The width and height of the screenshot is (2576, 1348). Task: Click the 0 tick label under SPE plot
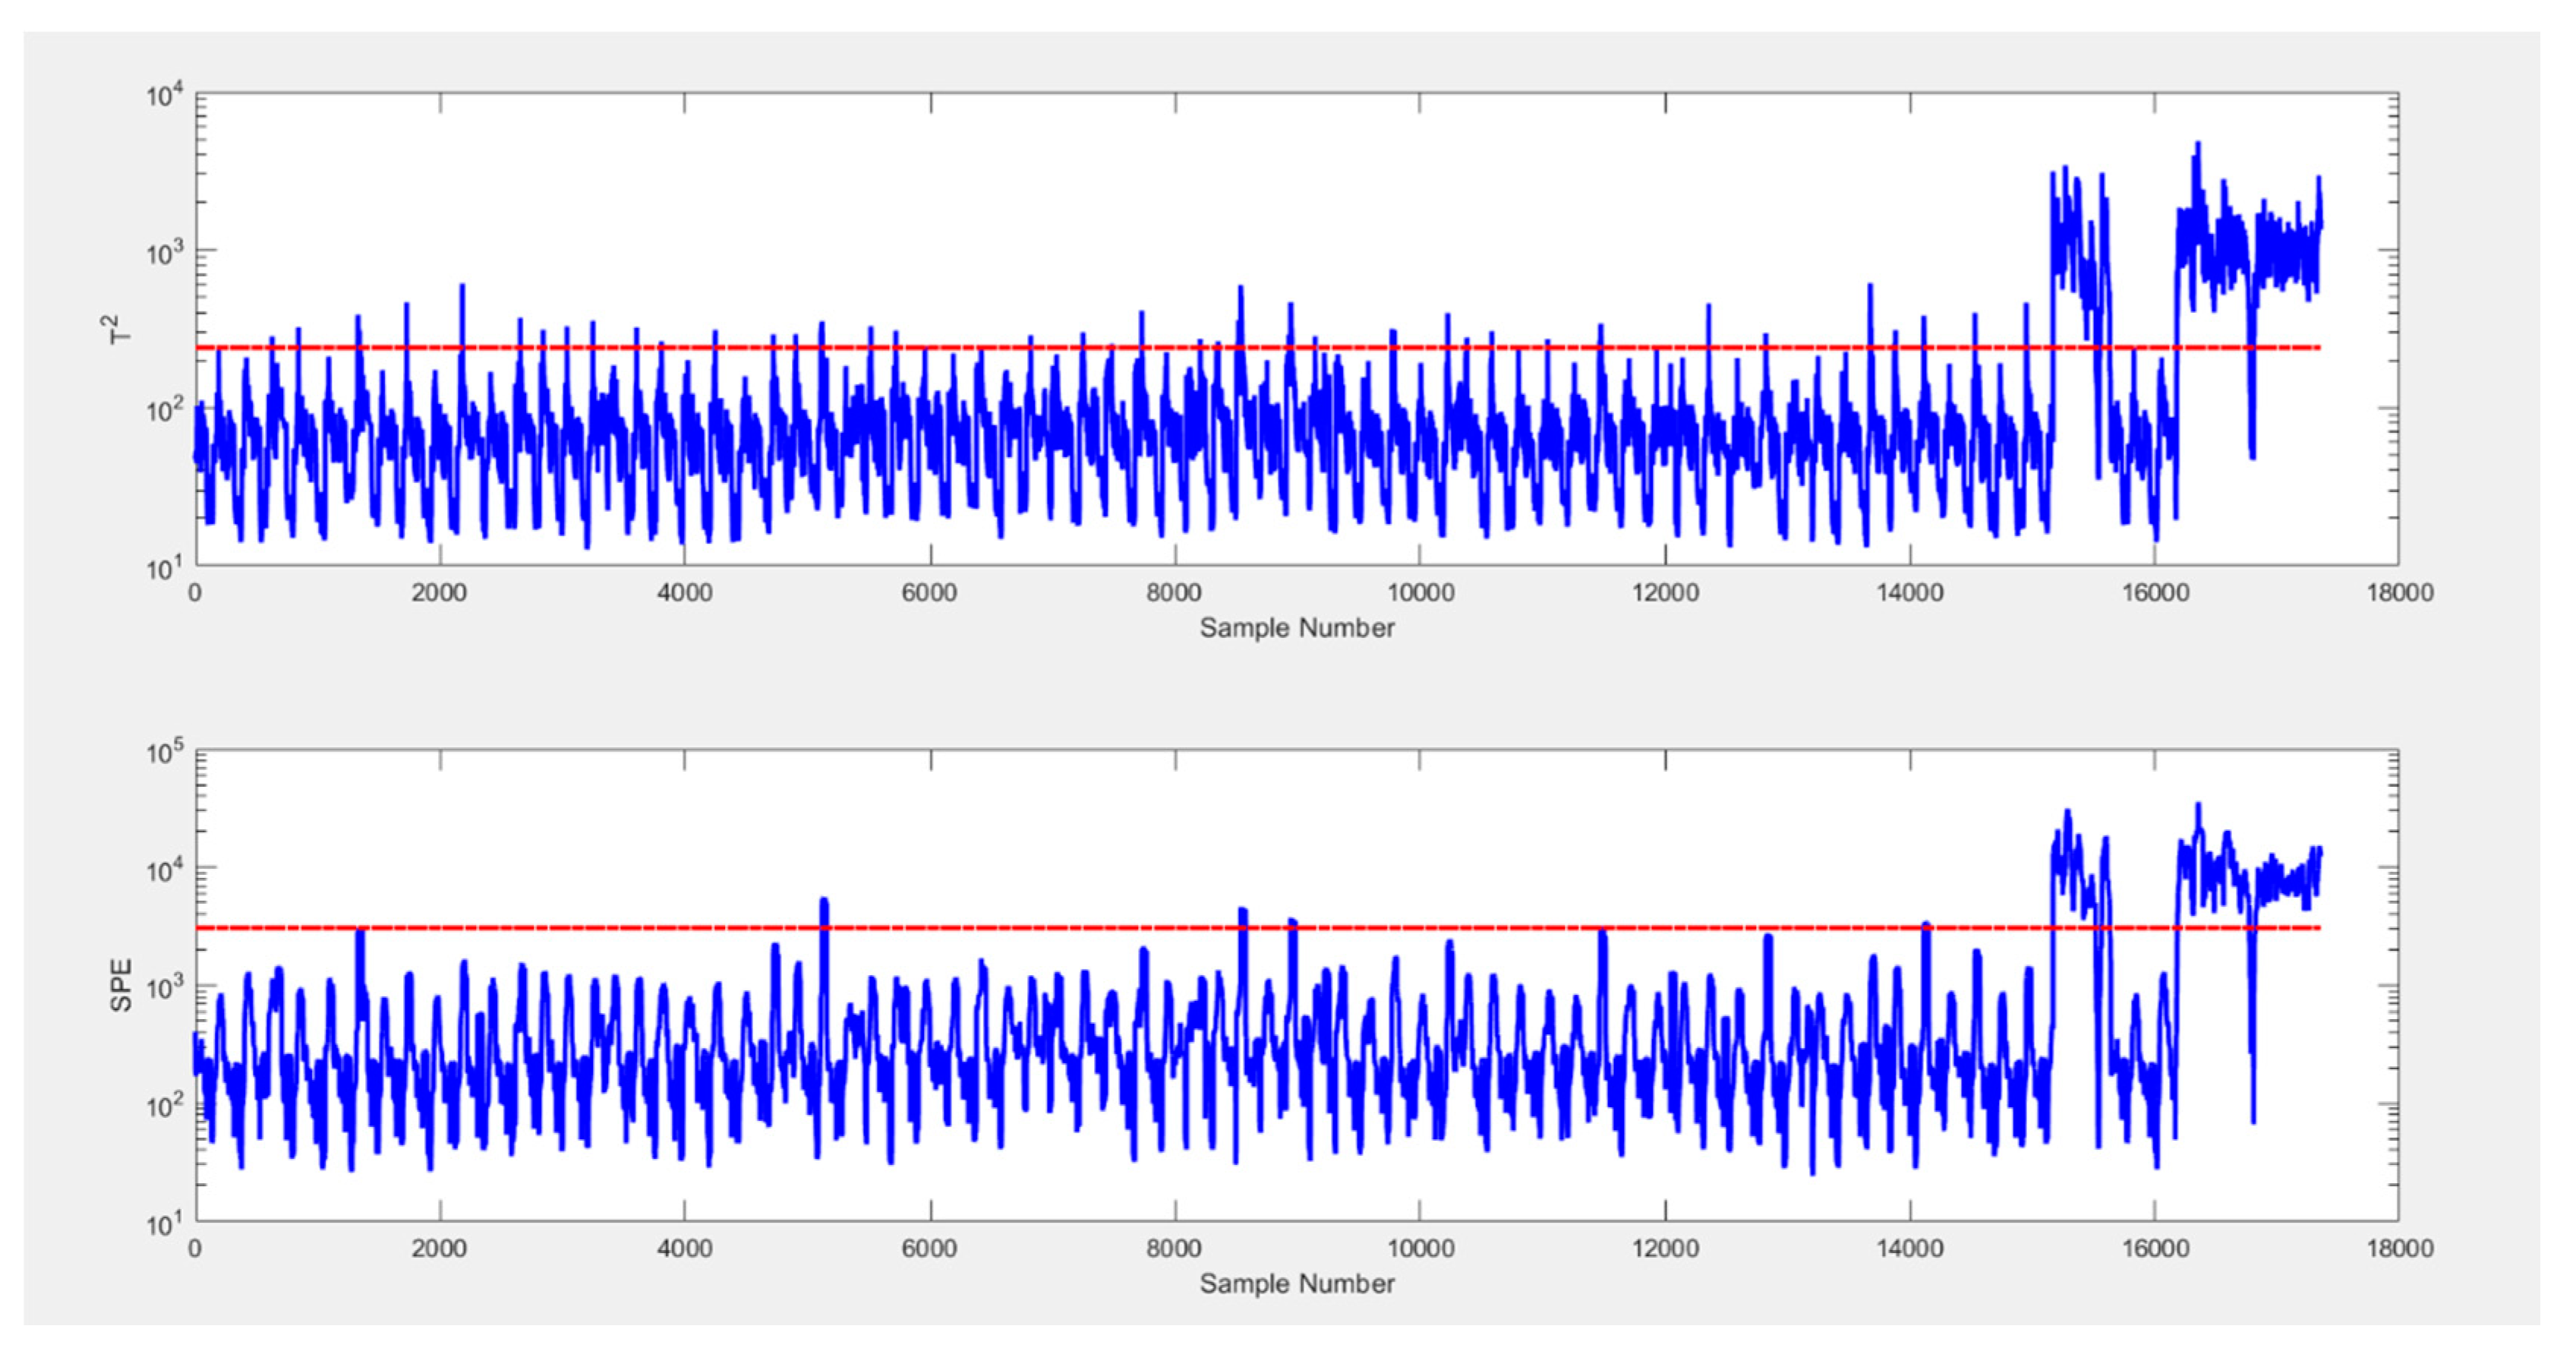(x=195, y=1249)
